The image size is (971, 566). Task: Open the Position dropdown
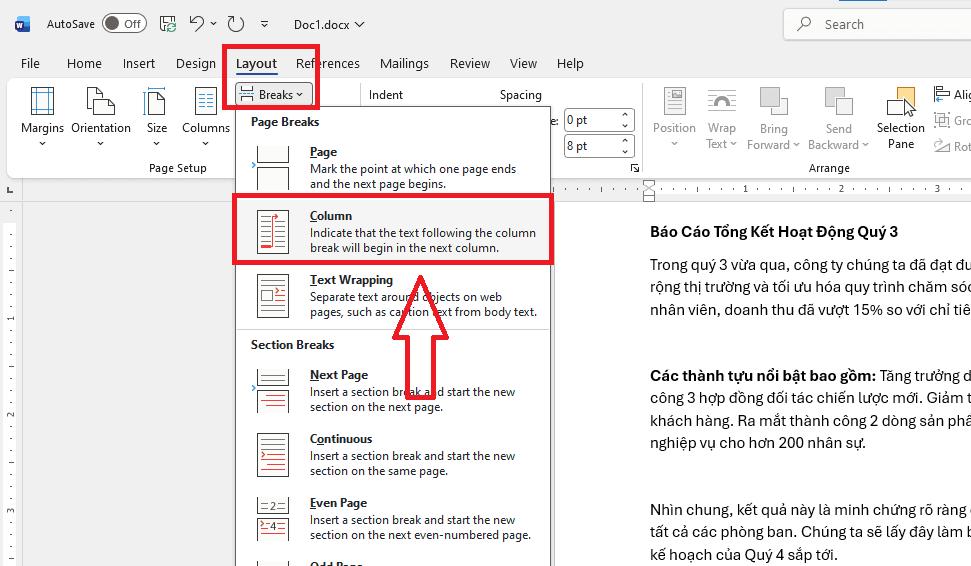(x=674, y=118)
